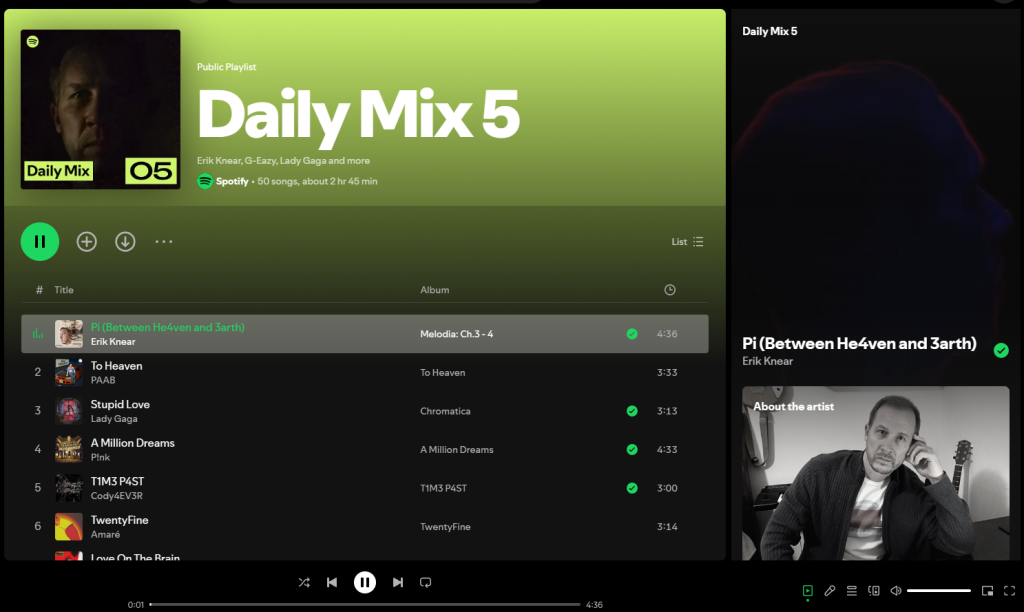Screen dimensions: 1024x612
Task: Select A Million Dreams track title
Action: click(x=133, y=443)
